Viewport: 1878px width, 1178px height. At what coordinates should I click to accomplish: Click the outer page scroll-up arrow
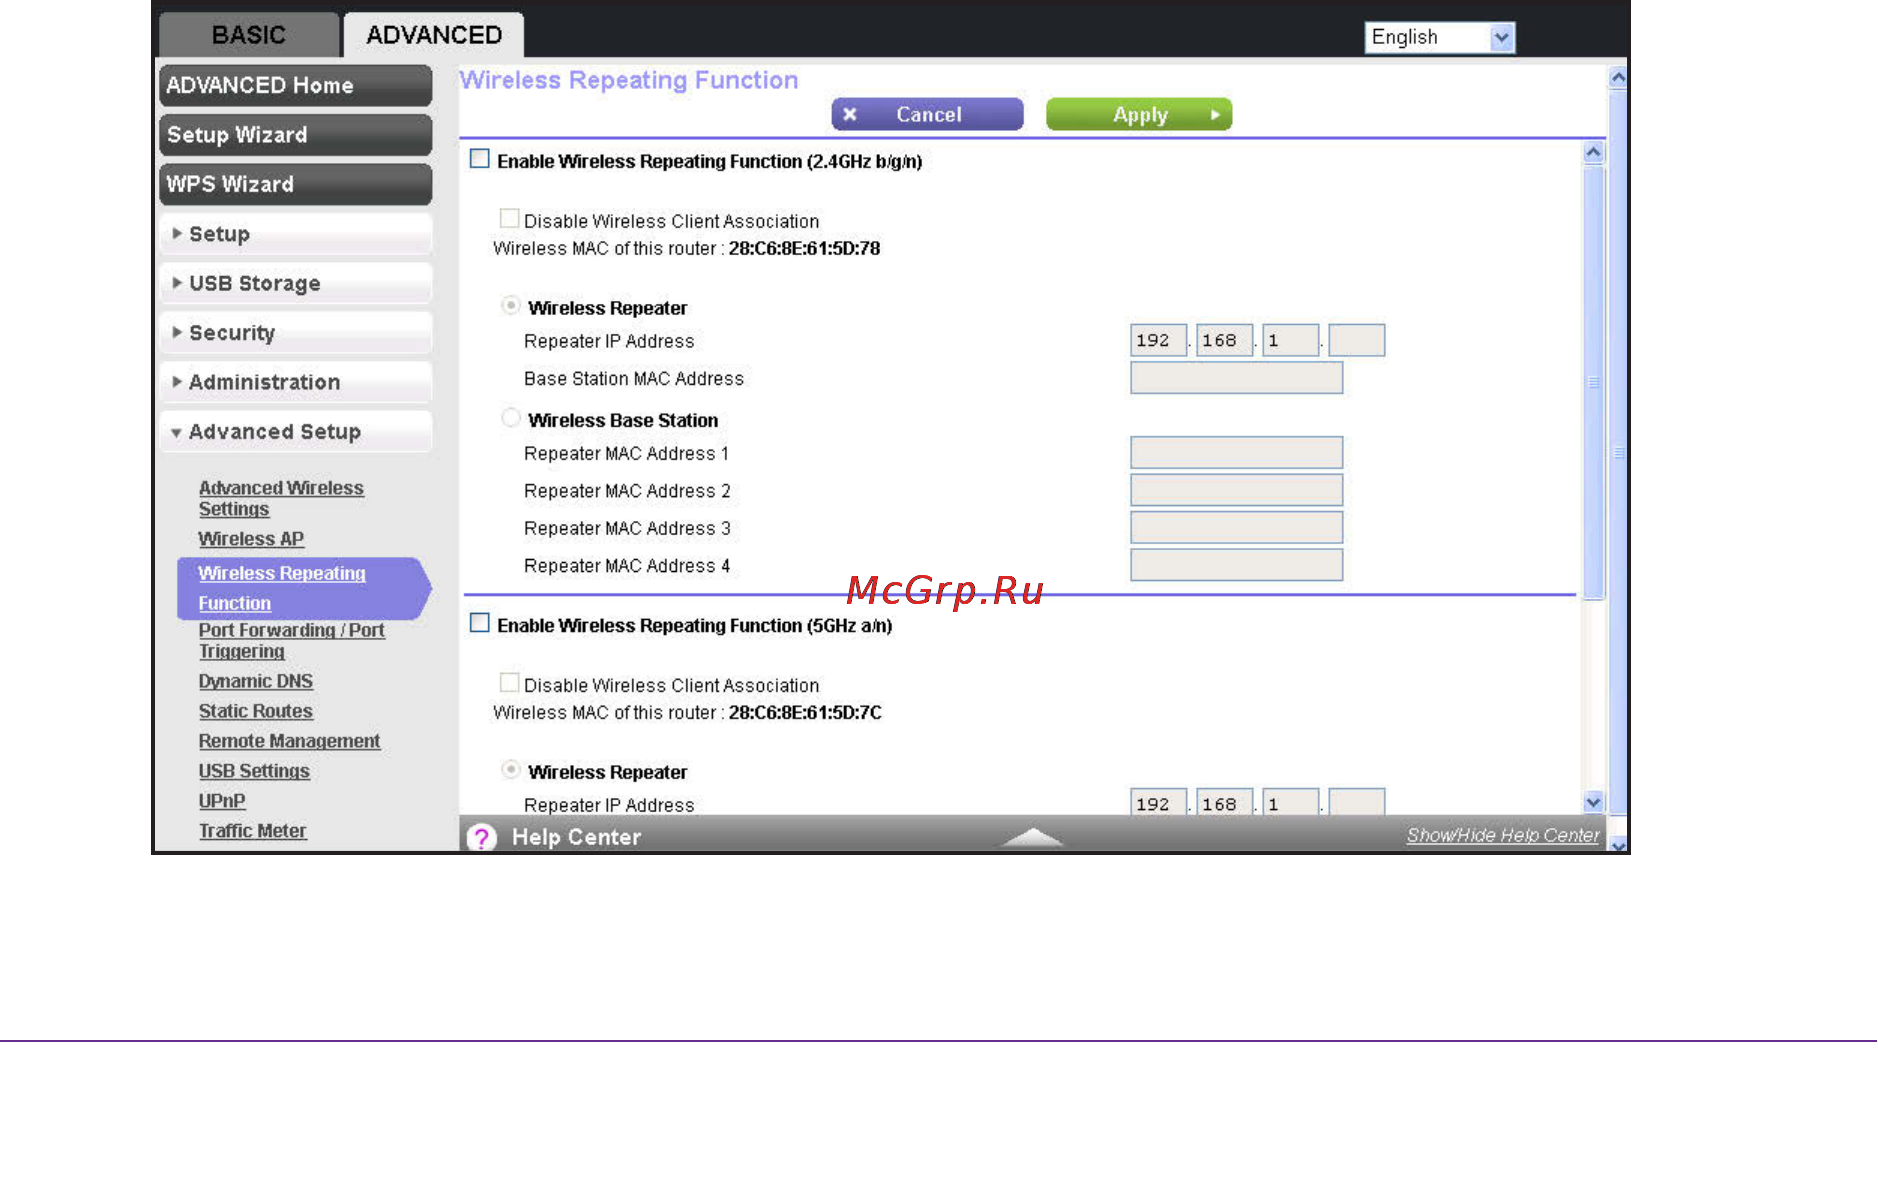click(1618, 78)
